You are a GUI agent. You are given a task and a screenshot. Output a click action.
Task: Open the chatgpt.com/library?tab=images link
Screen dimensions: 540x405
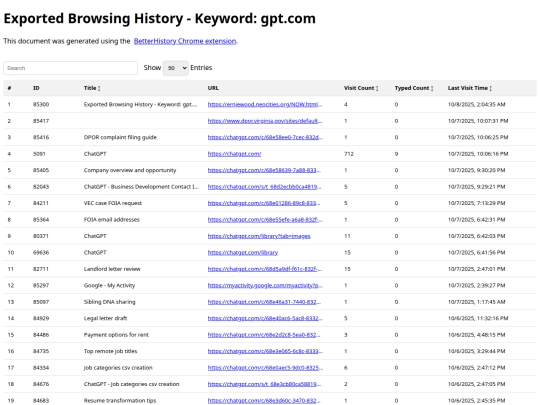coord(259,236)
